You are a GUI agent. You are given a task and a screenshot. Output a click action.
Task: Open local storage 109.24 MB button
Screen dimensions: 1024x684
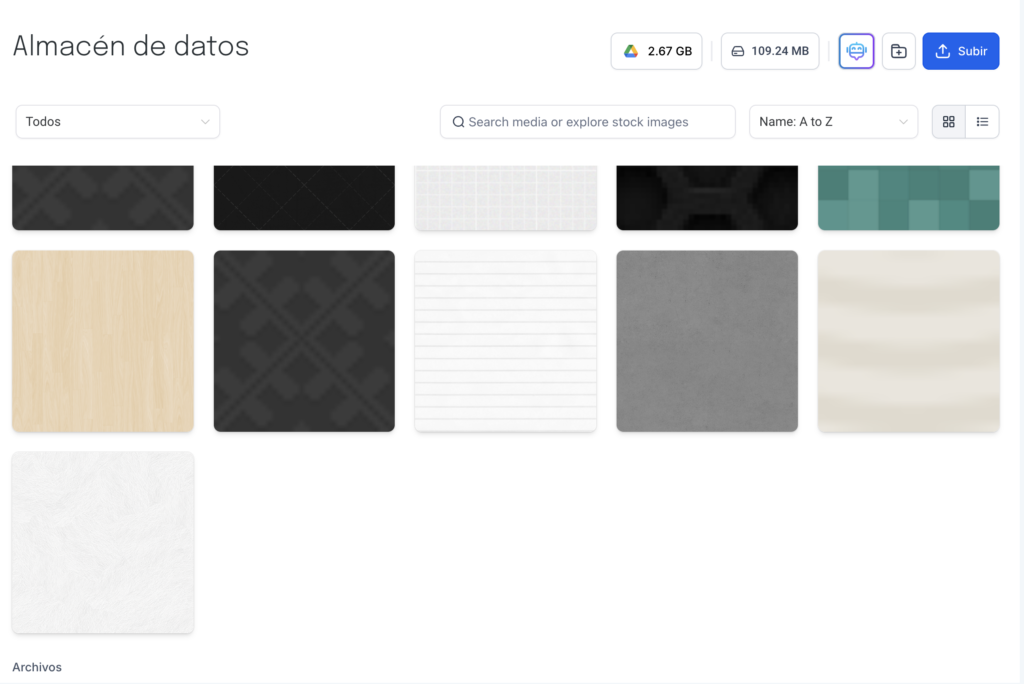[770, 51]
